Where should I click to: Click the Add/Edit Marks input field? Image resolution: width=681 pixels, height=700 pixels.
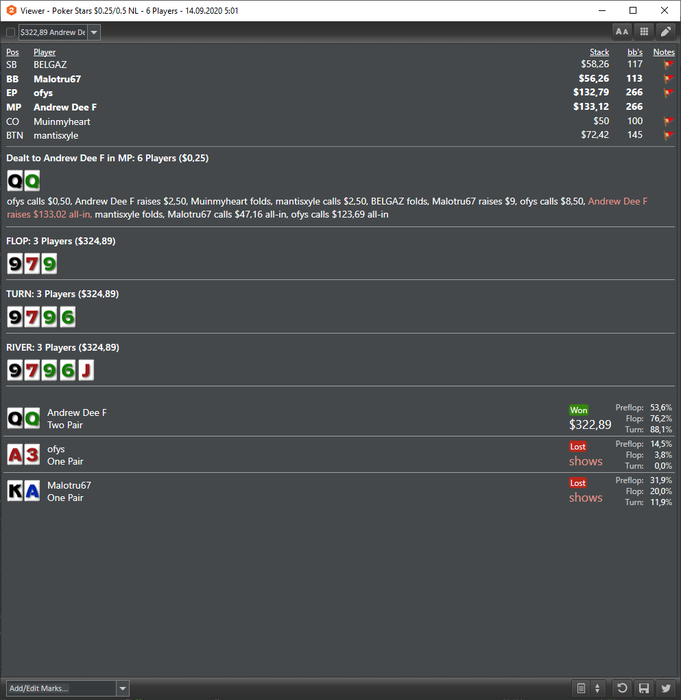tap(61, 688)
